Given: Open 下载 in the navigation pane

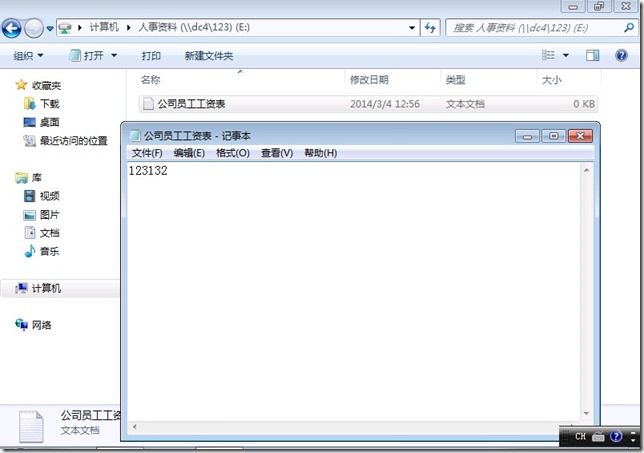Looking at the screenshot, I should tap(50, 103).
